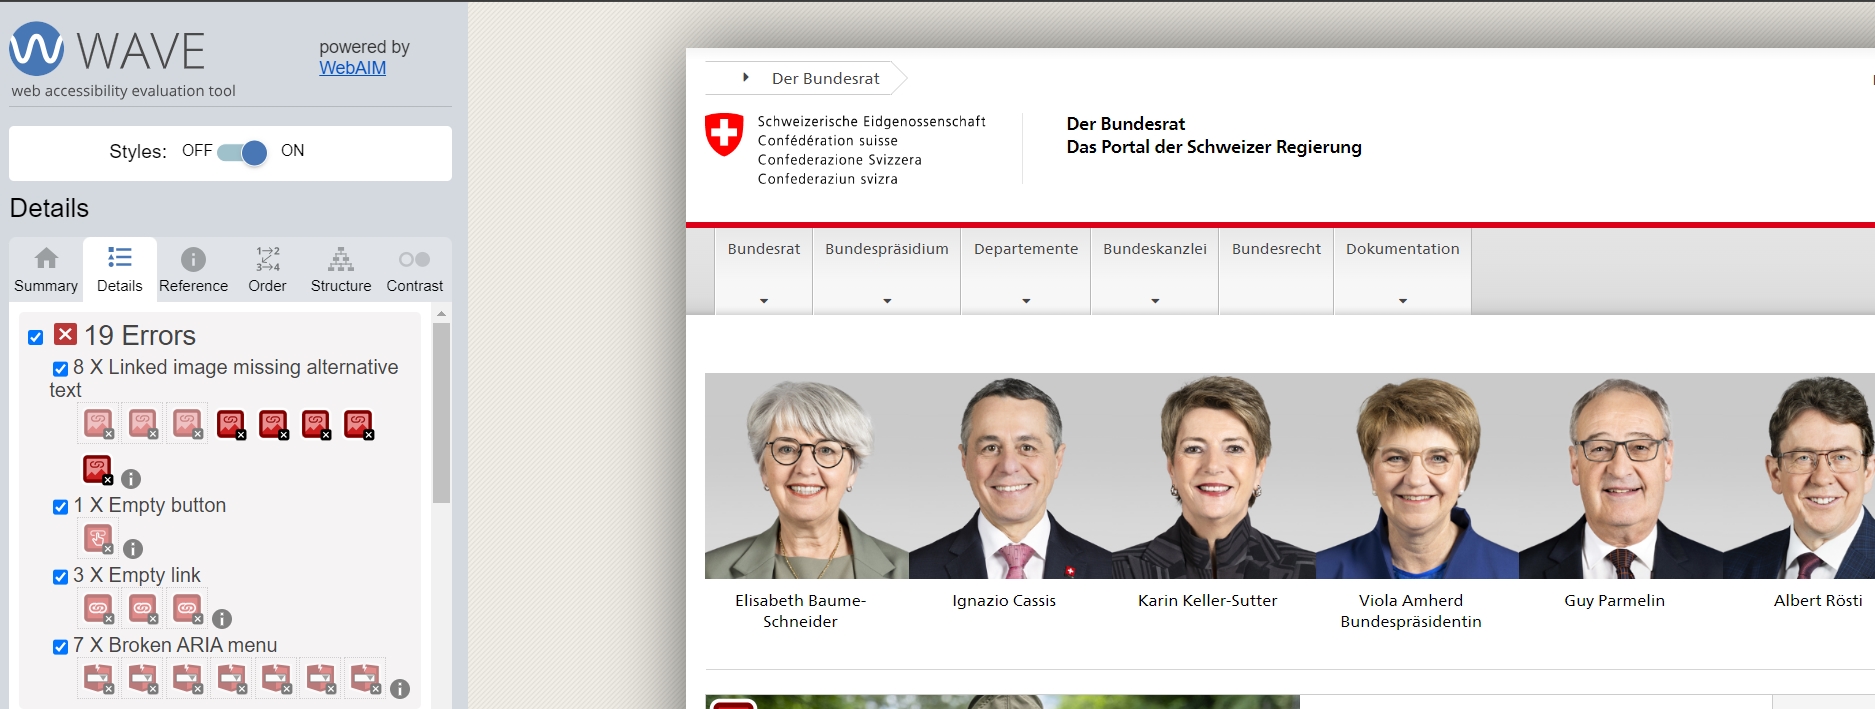1875x709 pixels.
Task: Select third faded Linked image missing alt icon
Action: tap(187, 424)
